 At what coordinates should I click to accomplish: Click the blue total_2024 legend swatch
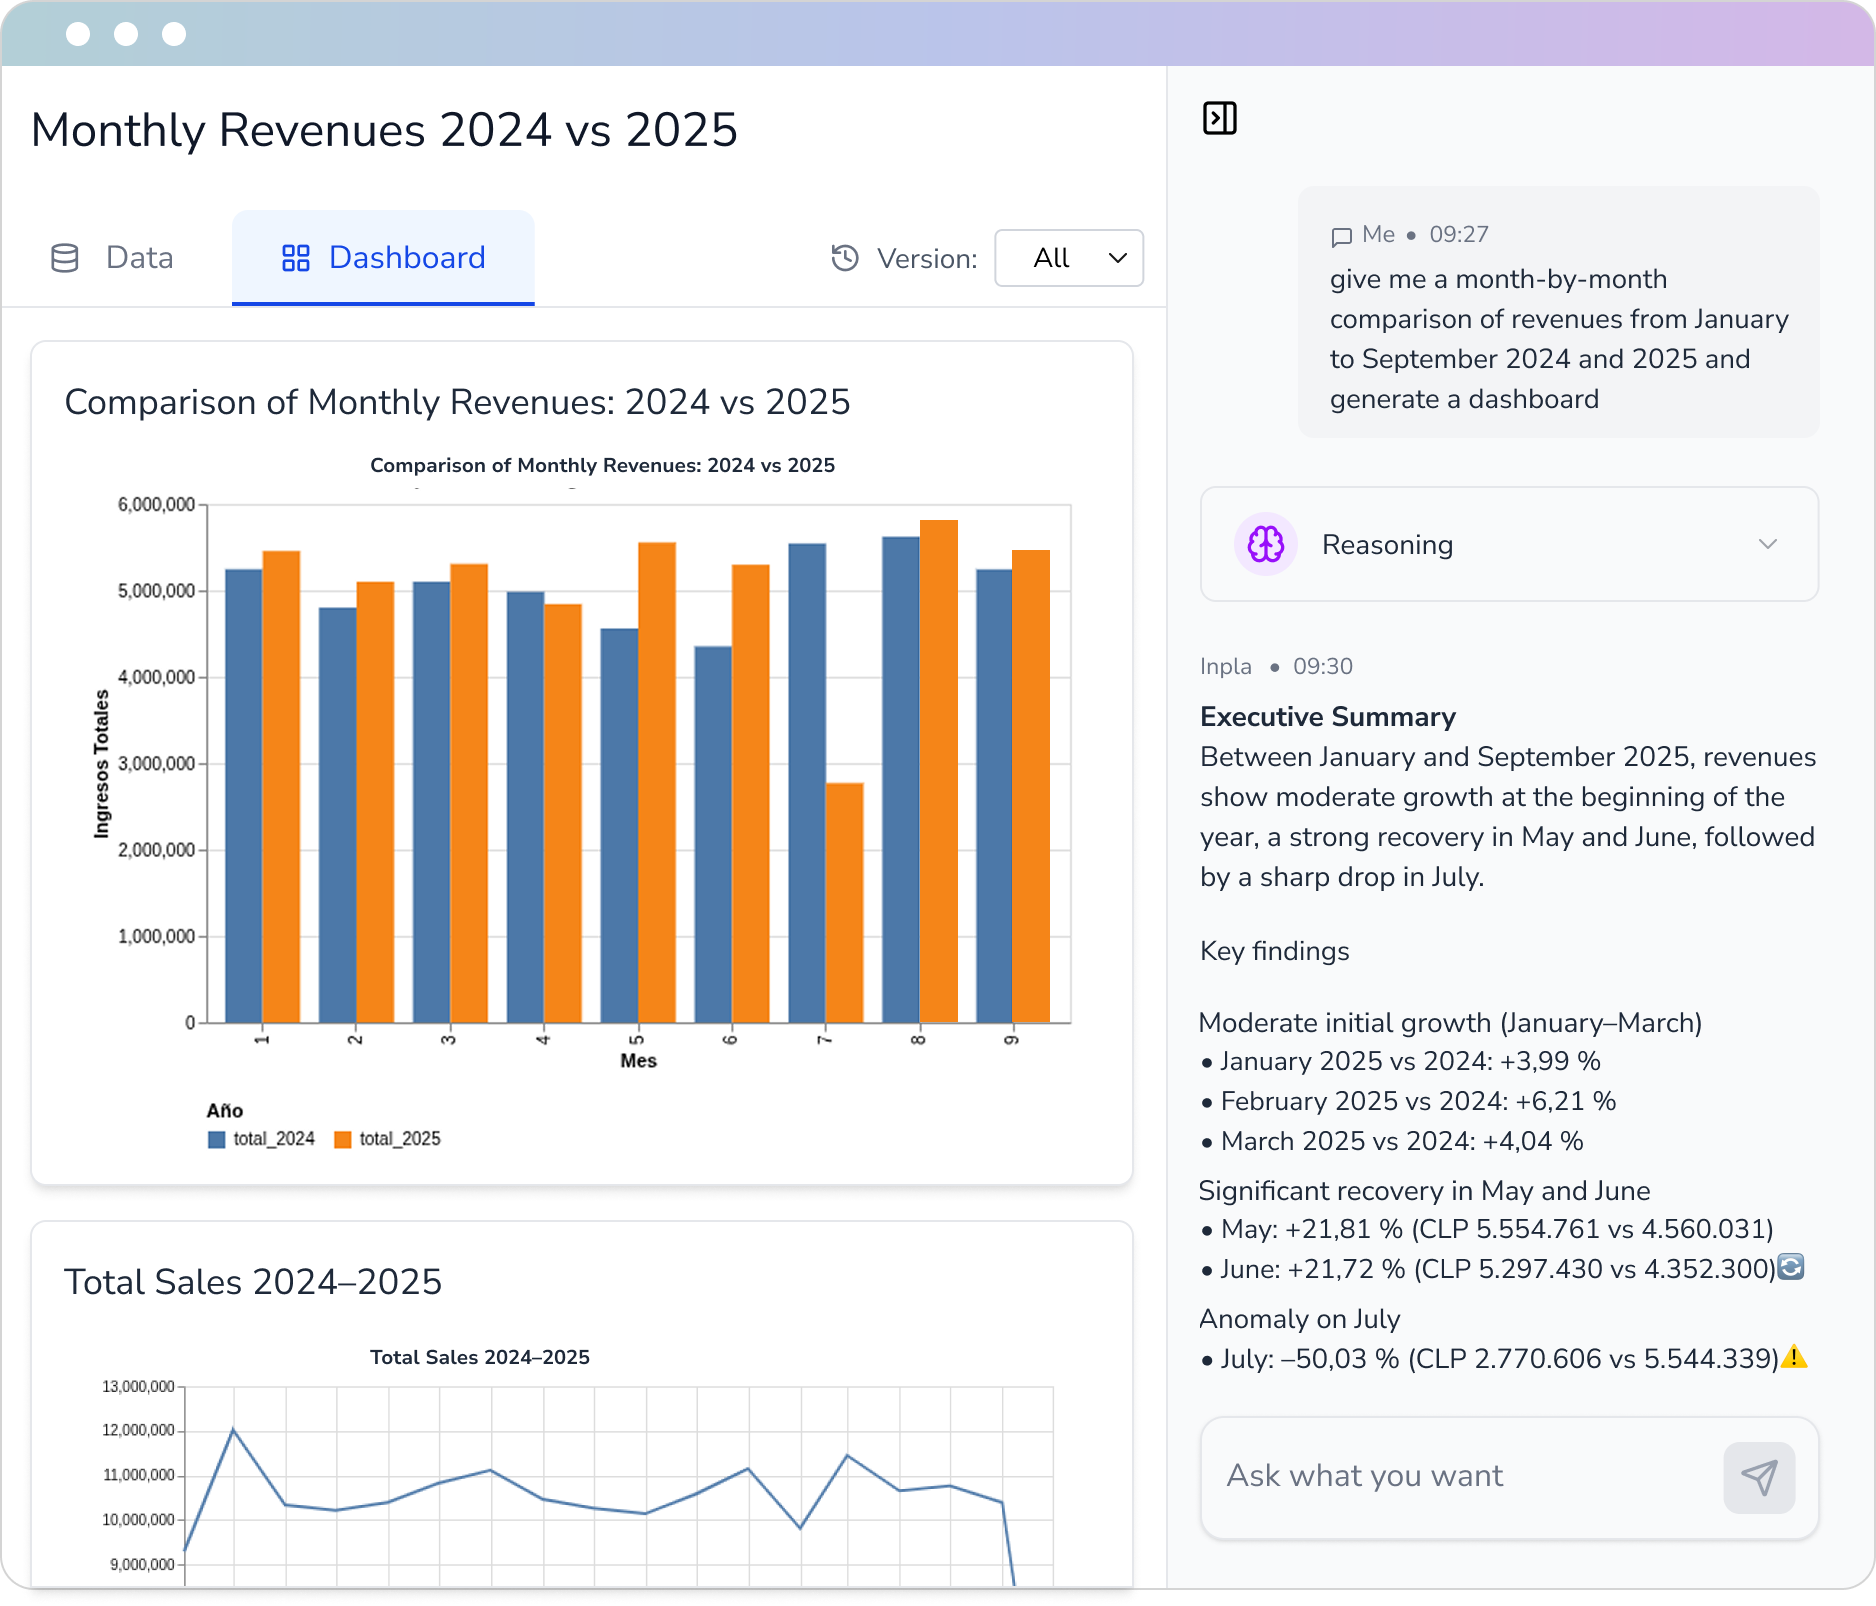click(x=217, y=1139)
